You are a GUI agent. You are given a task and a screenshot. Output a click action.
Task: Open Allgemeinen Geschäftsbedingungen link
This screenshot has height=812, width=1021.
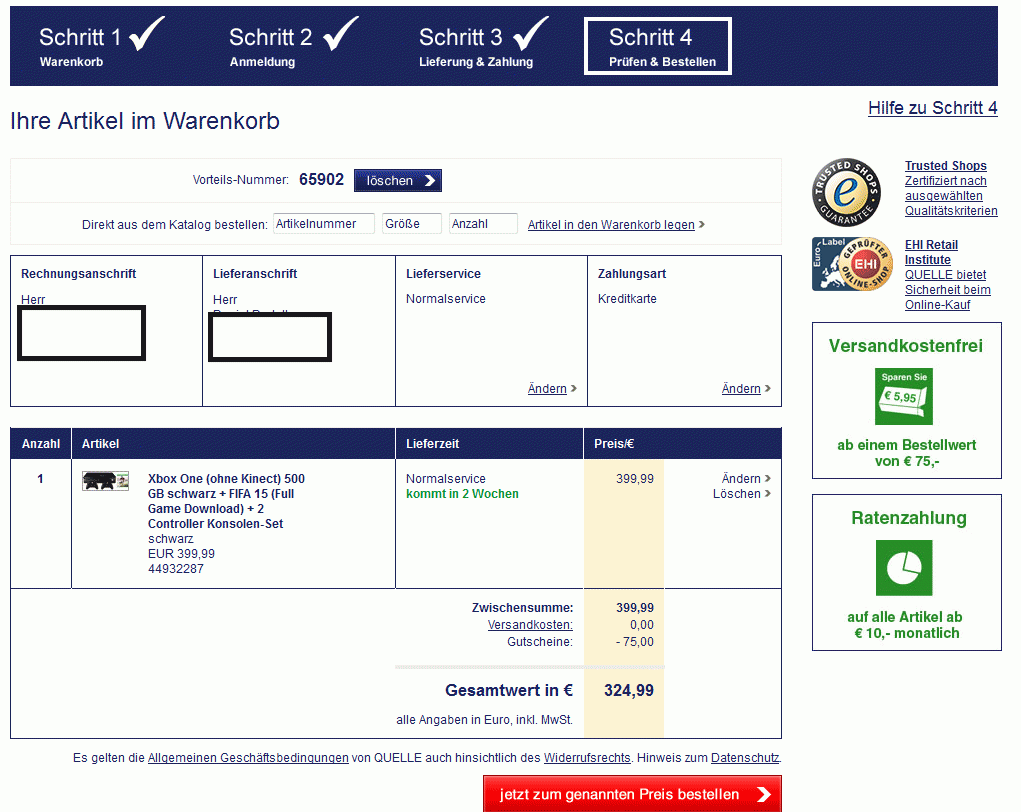[248, 758]
